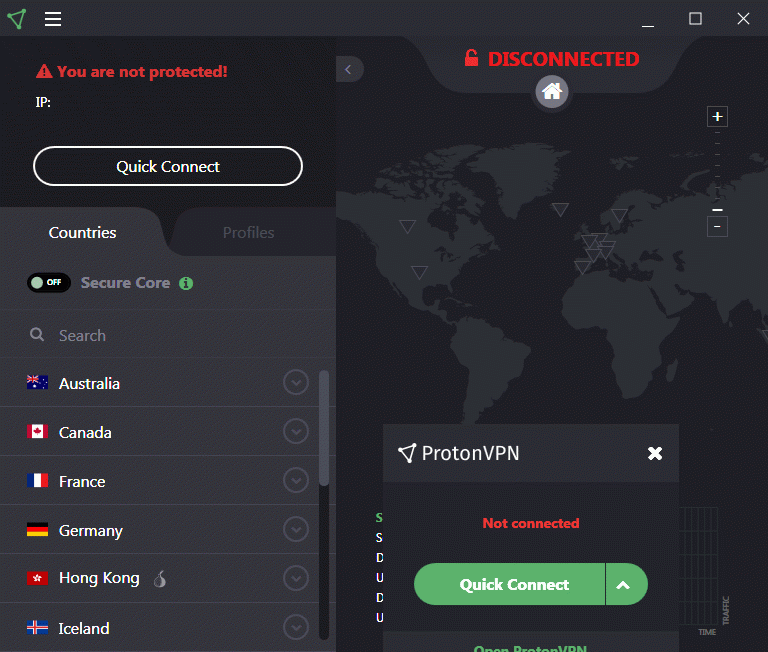The height and width of the screenshot is (652, 768).
Task: Click Tor onion icon next to Hong Kong
Action: [x=160, y=579]
